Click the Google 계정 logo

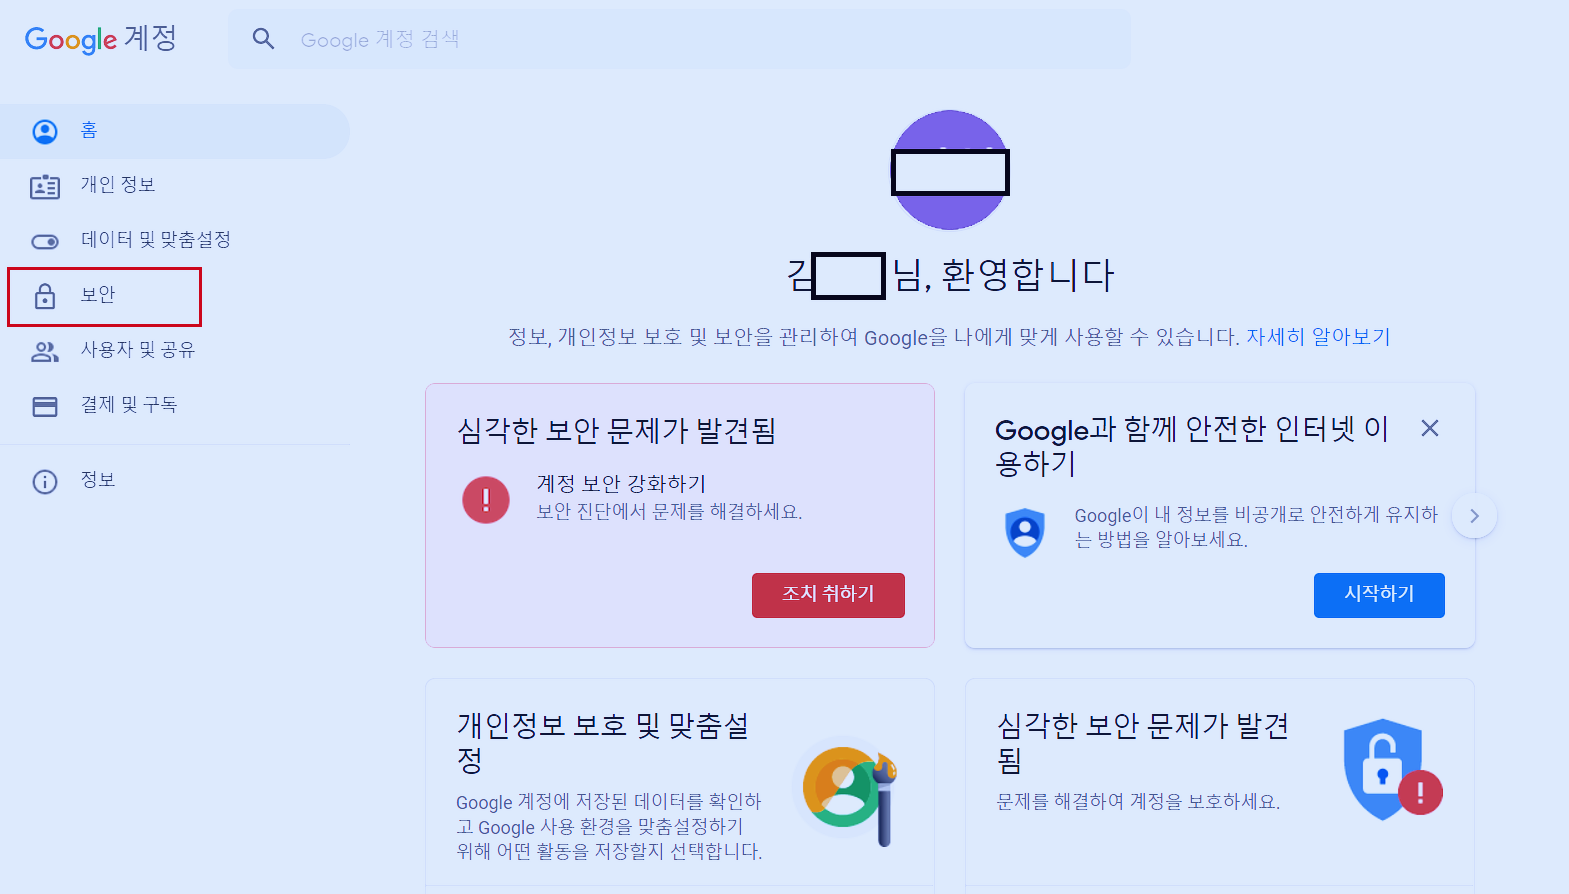tap(101, 39)
